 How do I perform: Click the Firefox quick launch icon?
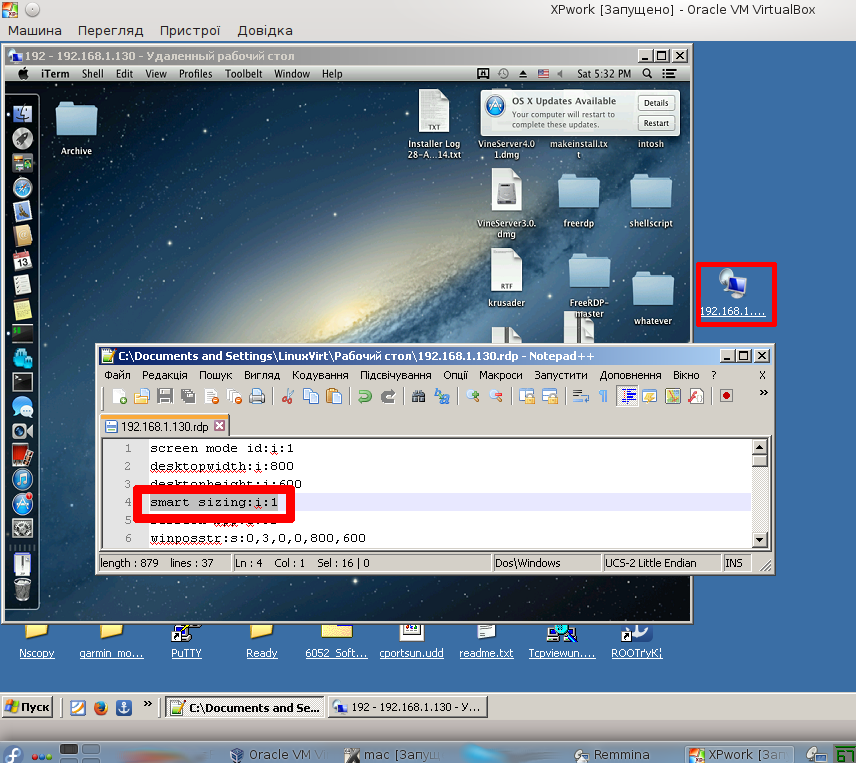(x=101, y=708)
